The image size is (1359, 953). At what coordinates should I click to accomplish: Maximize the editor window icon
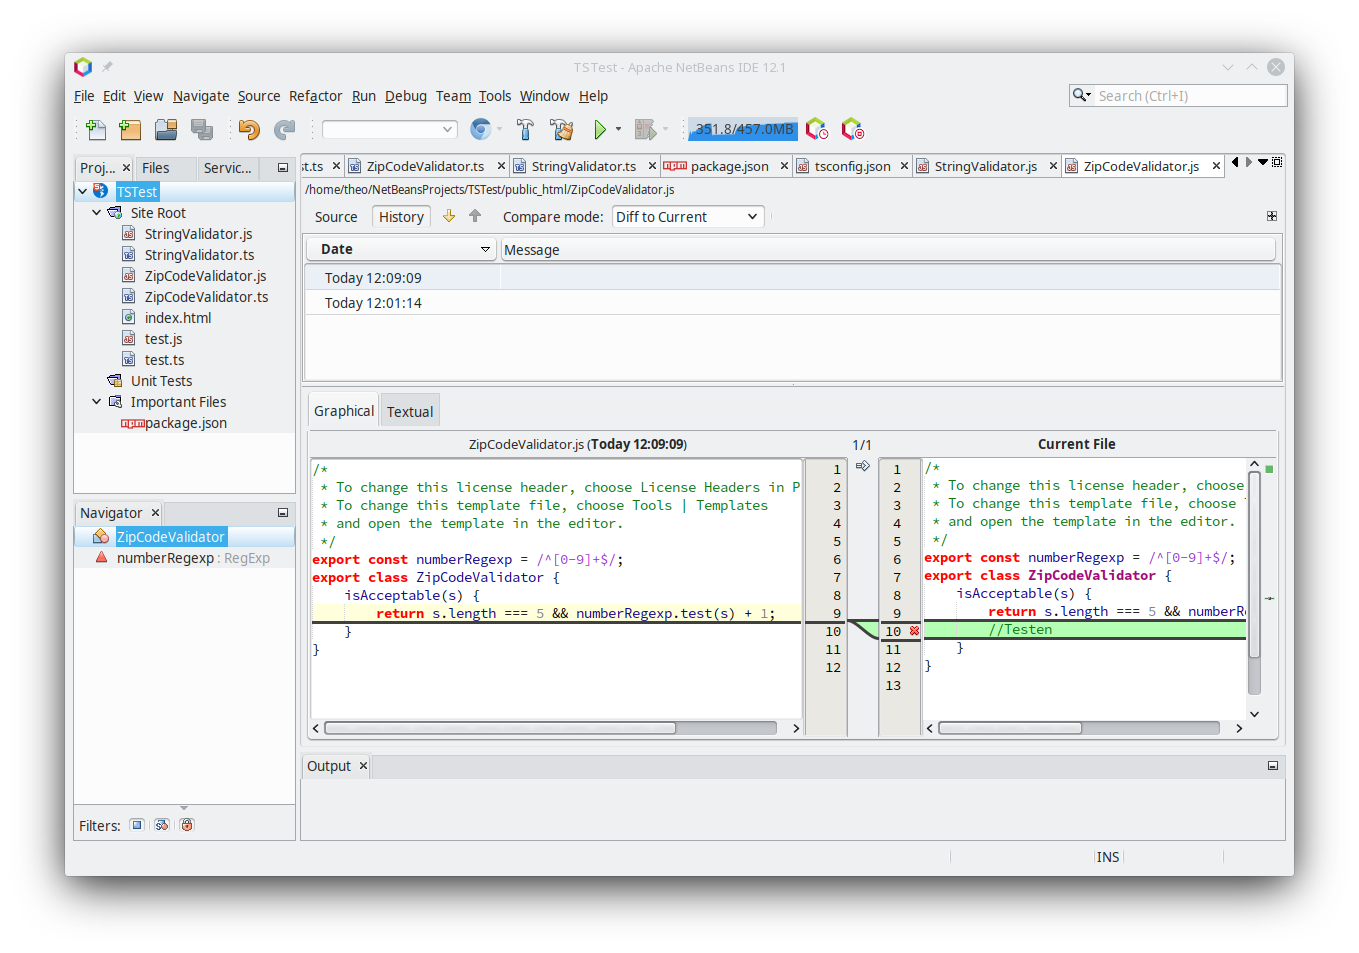(x=1277, y=162)
